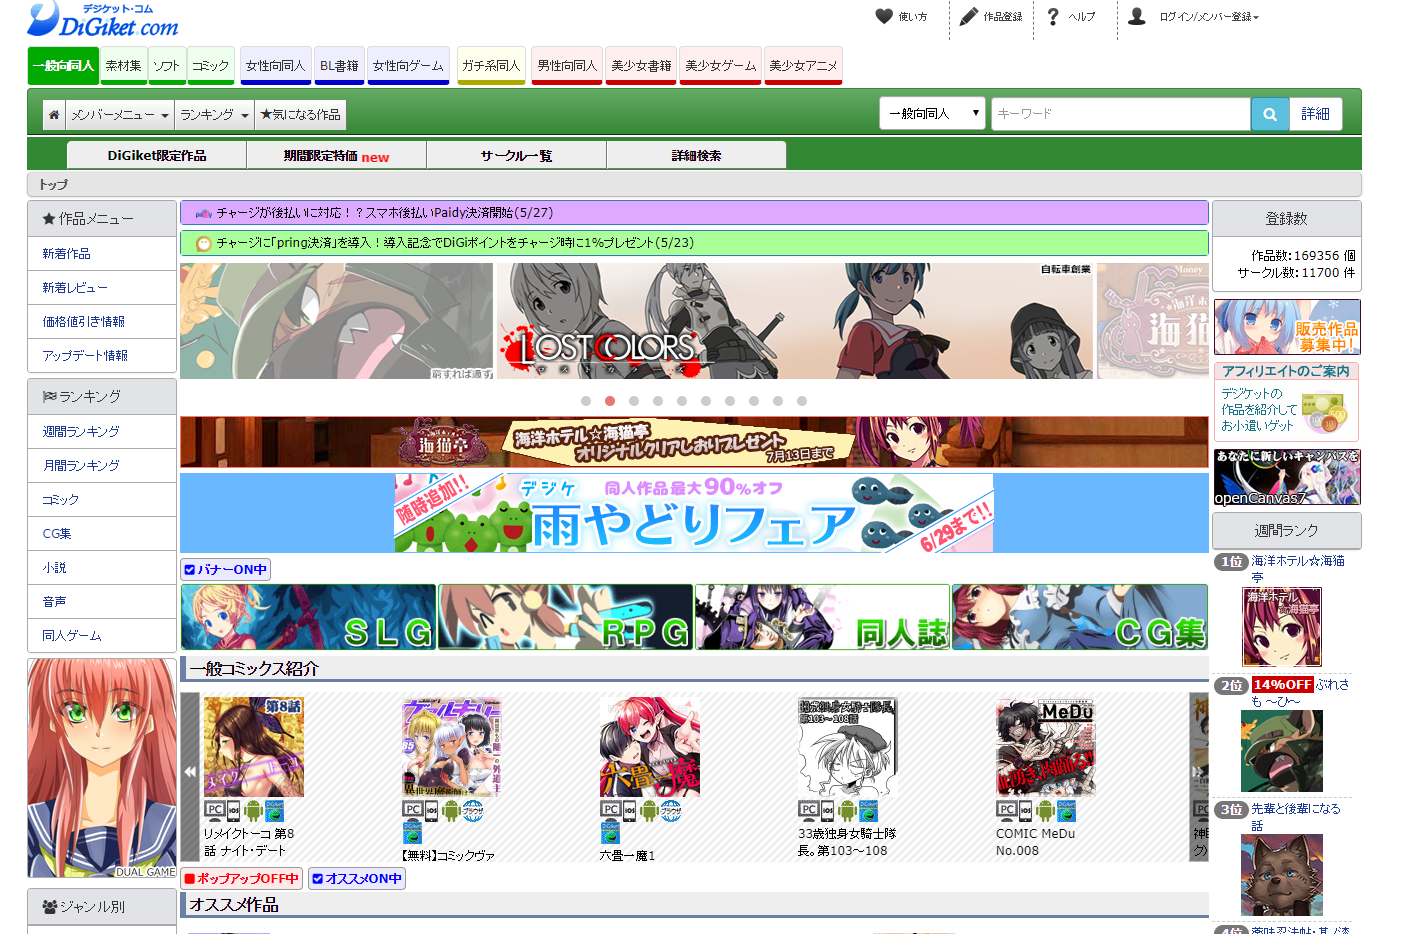Click the キーワード search field
Screen dimensions: 1427x934
(1121, 114)
